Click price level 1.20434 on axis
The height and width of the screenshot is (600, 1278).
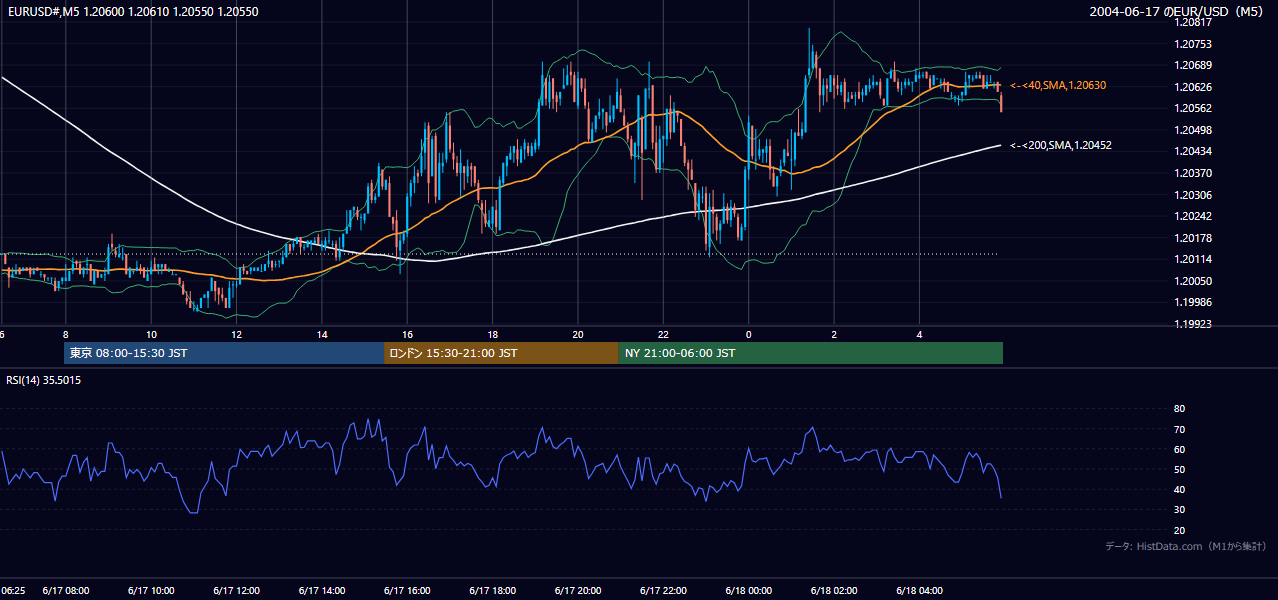[x=1192, y=151]
